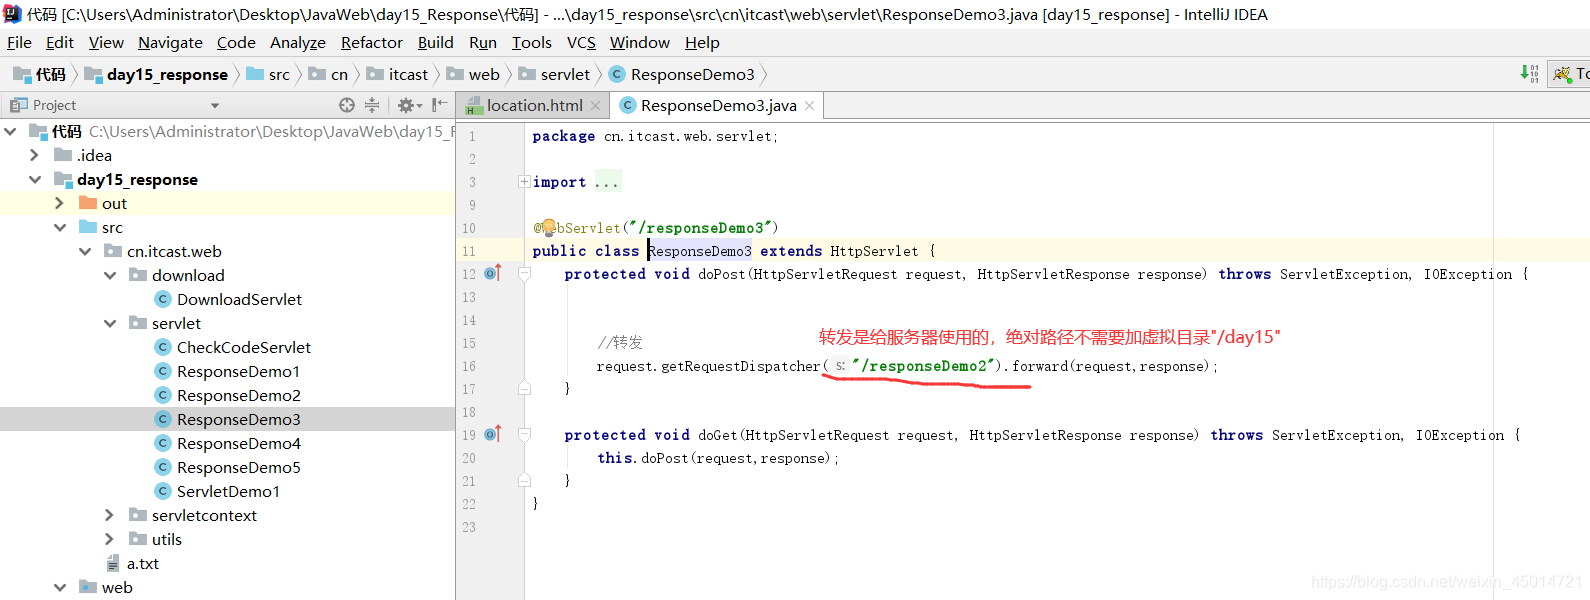Click the "/responseDemo2" string in code
This screenshot has height=600, width=1590.
coord(924,366)
